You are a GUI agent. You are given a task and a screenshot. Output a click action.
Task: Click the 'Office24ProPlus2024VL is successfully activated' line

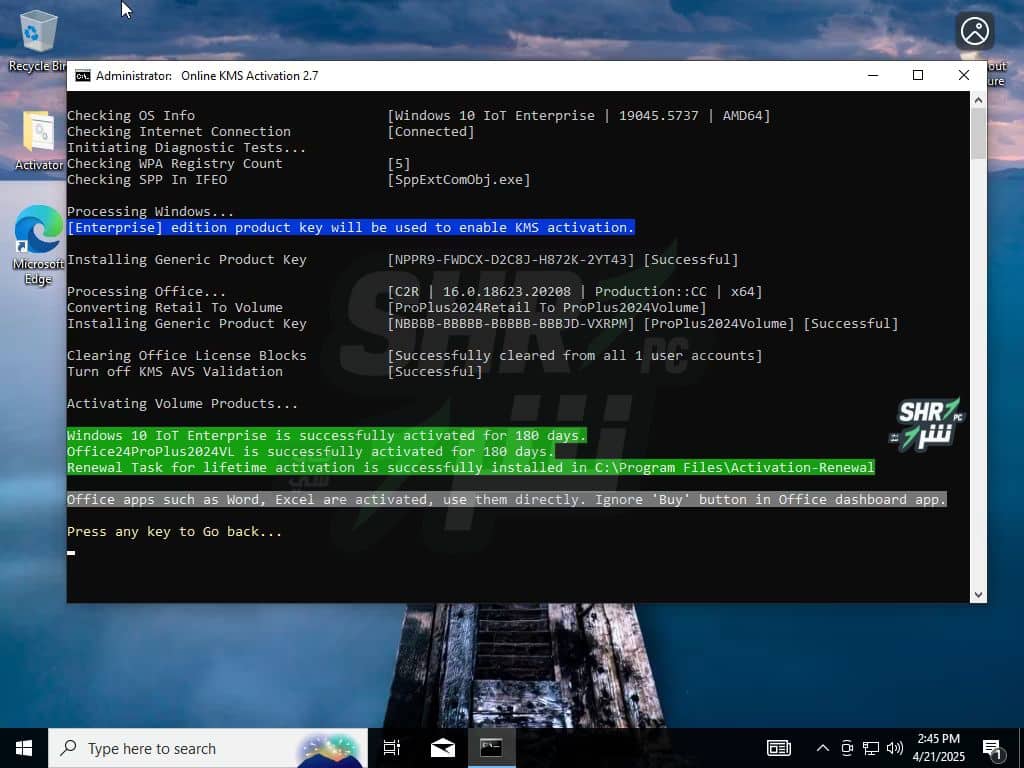point(310,451)
